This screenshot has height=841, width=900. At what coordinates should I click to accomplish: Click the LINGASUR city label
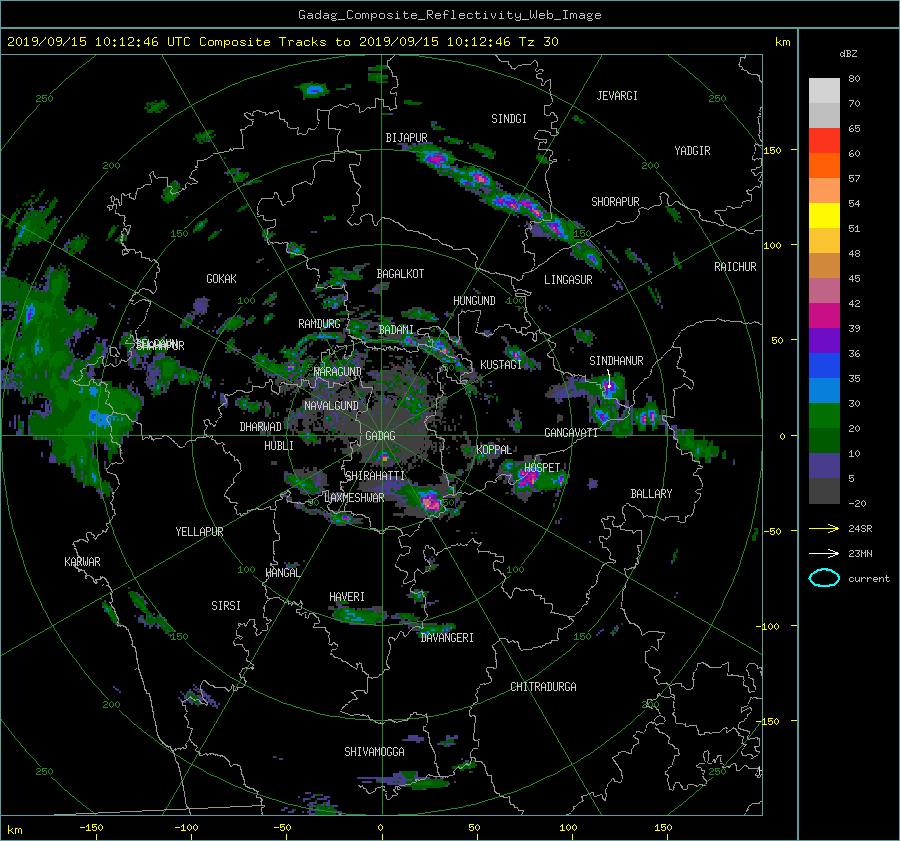pyautogui.click(x=568, y=280)
